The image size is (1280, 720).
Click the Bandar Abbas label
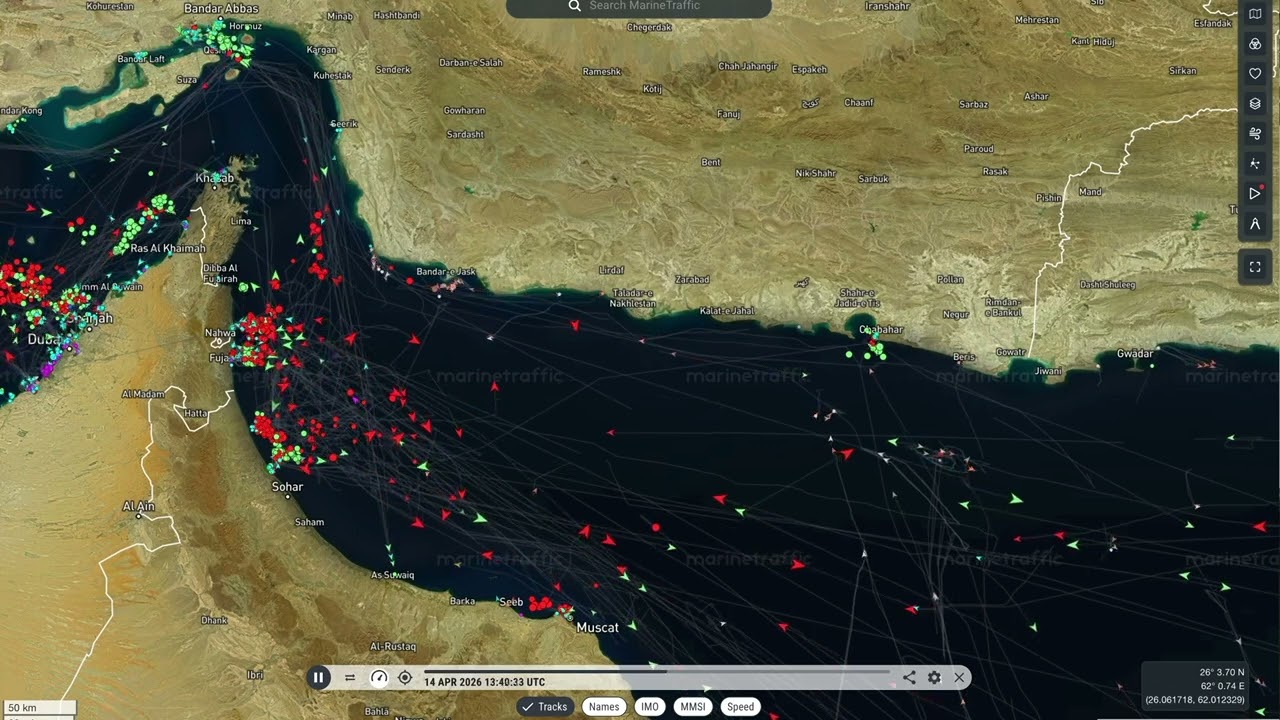click(222, 9)
